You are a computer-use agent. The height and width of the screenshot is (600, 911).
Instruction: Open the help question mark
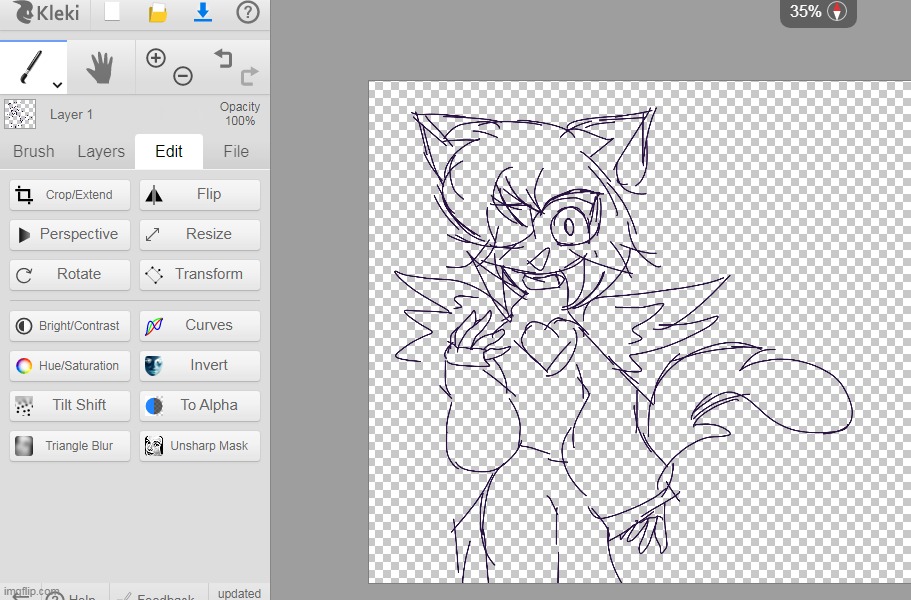247,13
